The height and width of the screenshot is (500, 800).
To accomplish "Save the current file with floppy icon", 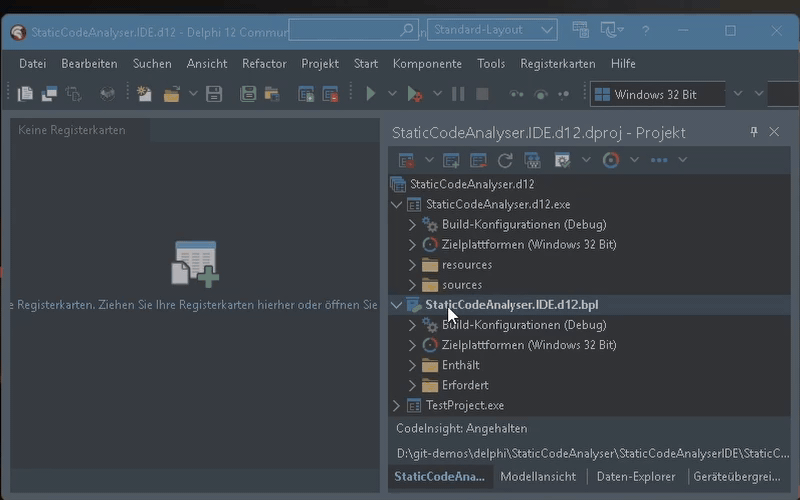I will coord(214,94).
